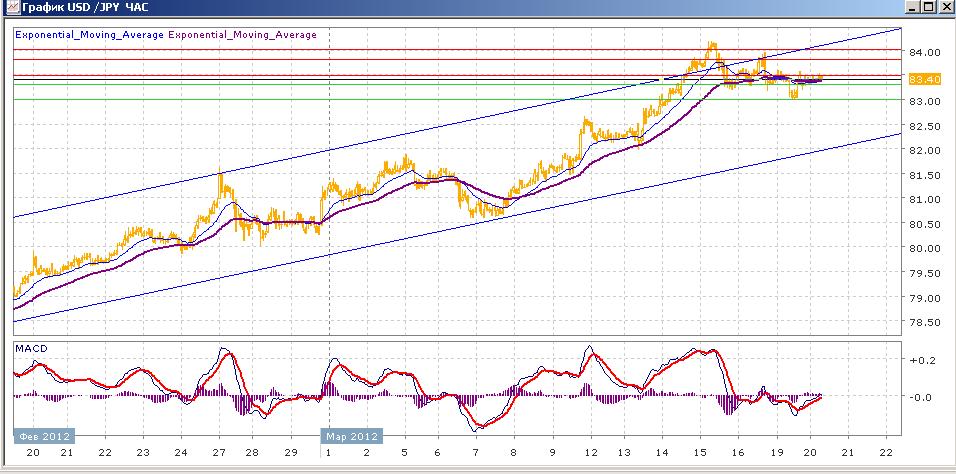Maximize the USD/JPY chart window
The width and height of the screenshot is (956, 474).
pyautogui.click(x=928, y=7)
